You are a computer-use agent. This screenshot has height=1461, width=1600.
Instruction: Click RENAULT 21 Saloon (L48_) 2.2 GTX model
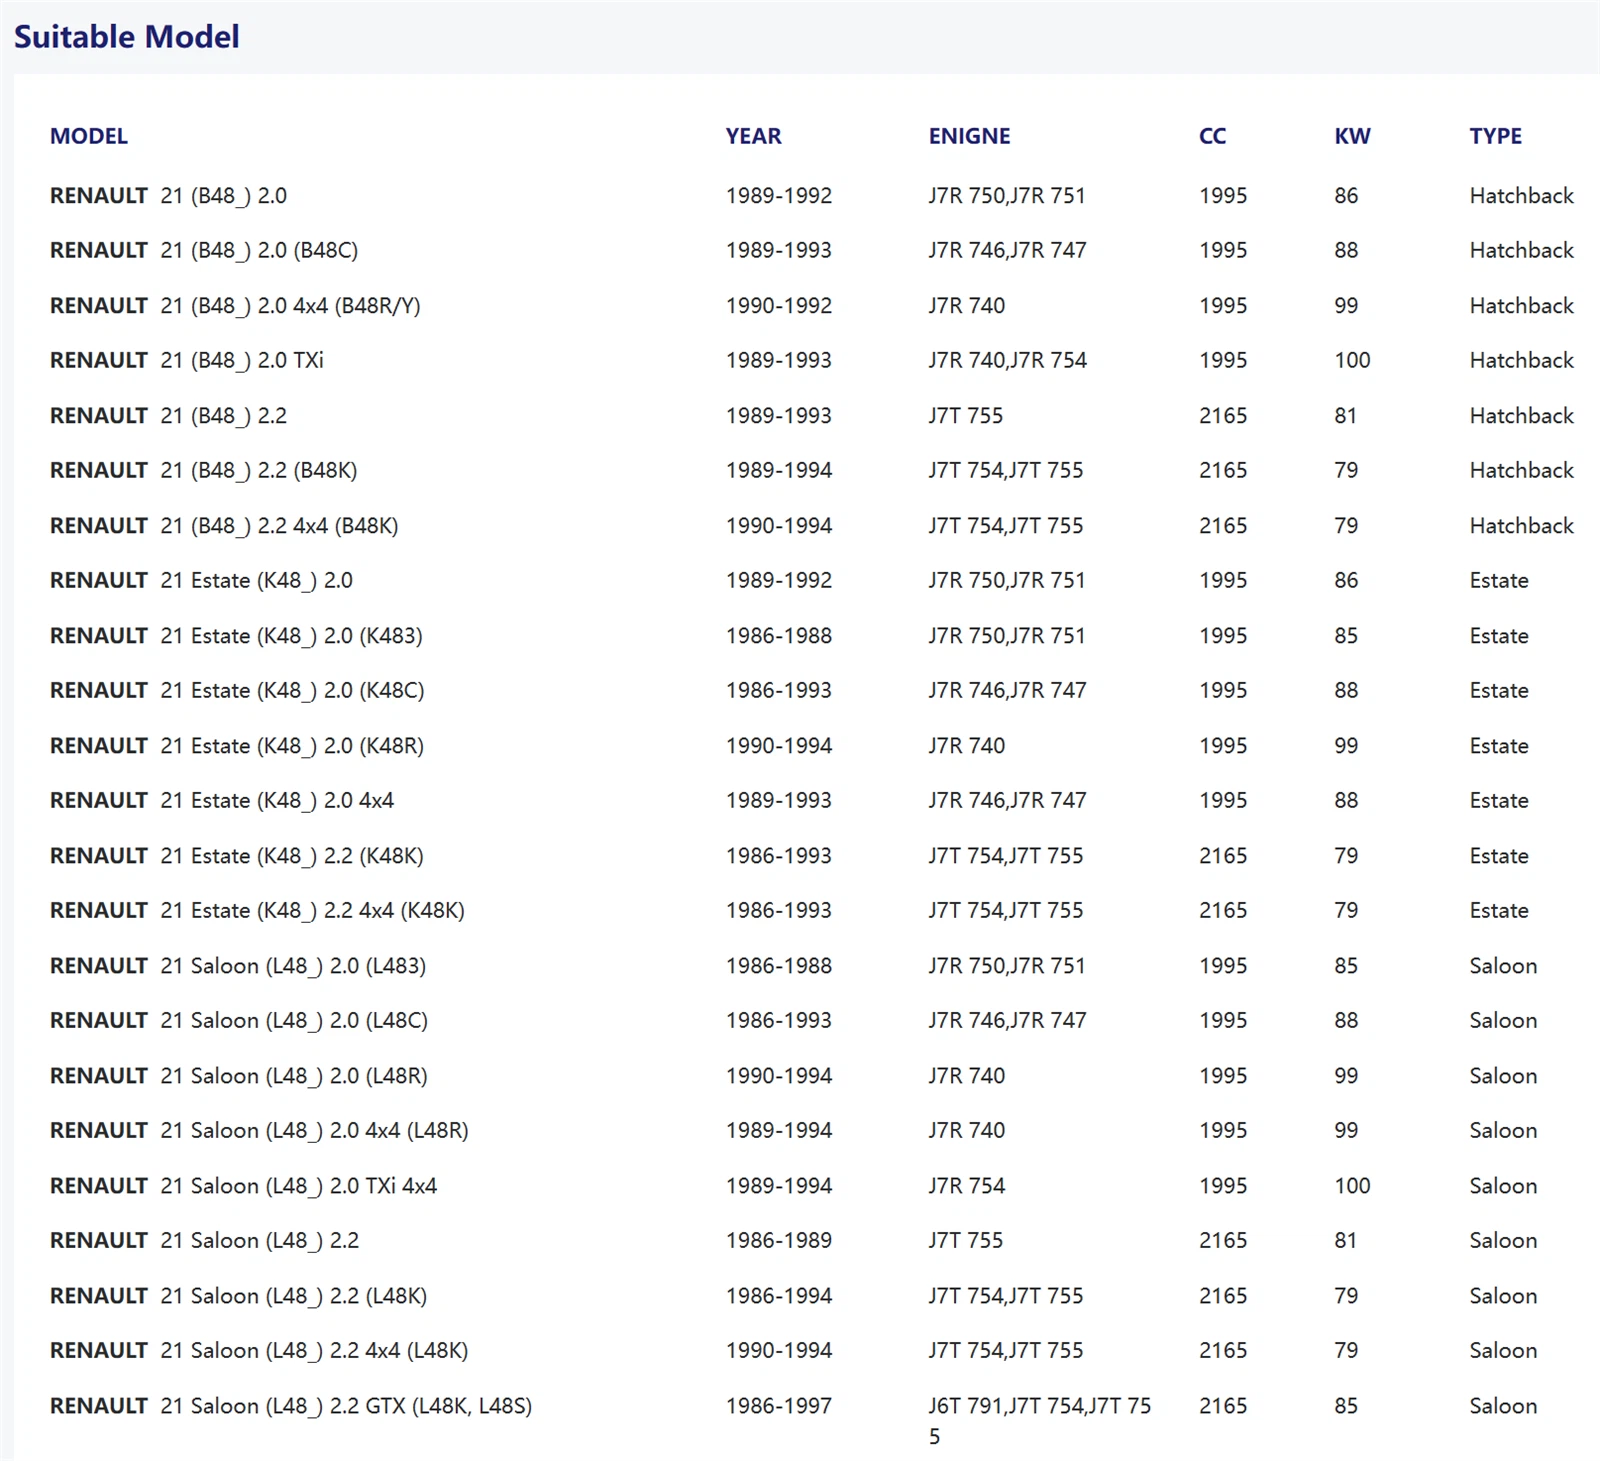pos(290,1406)
